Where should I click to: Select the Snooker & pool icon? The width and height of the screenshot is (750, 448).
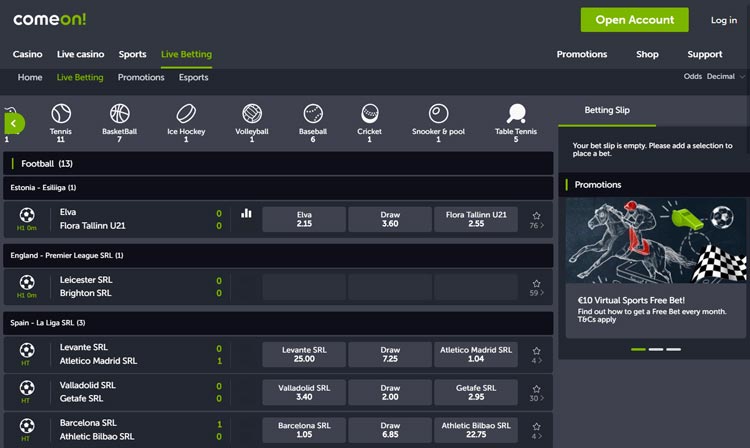(438, 114)
